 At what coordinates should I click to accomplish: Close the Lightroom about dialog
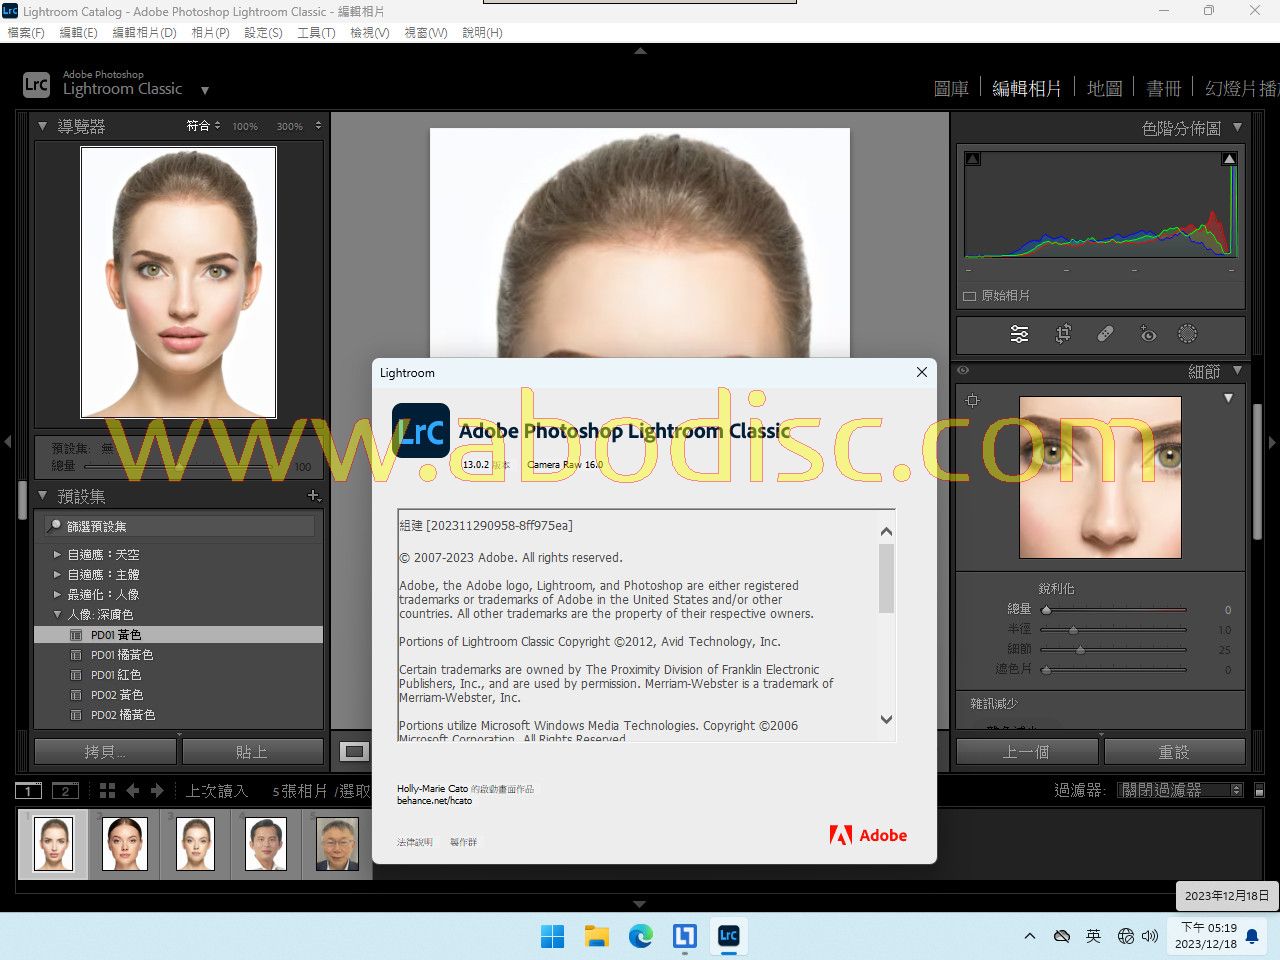(x=921, y=372)
